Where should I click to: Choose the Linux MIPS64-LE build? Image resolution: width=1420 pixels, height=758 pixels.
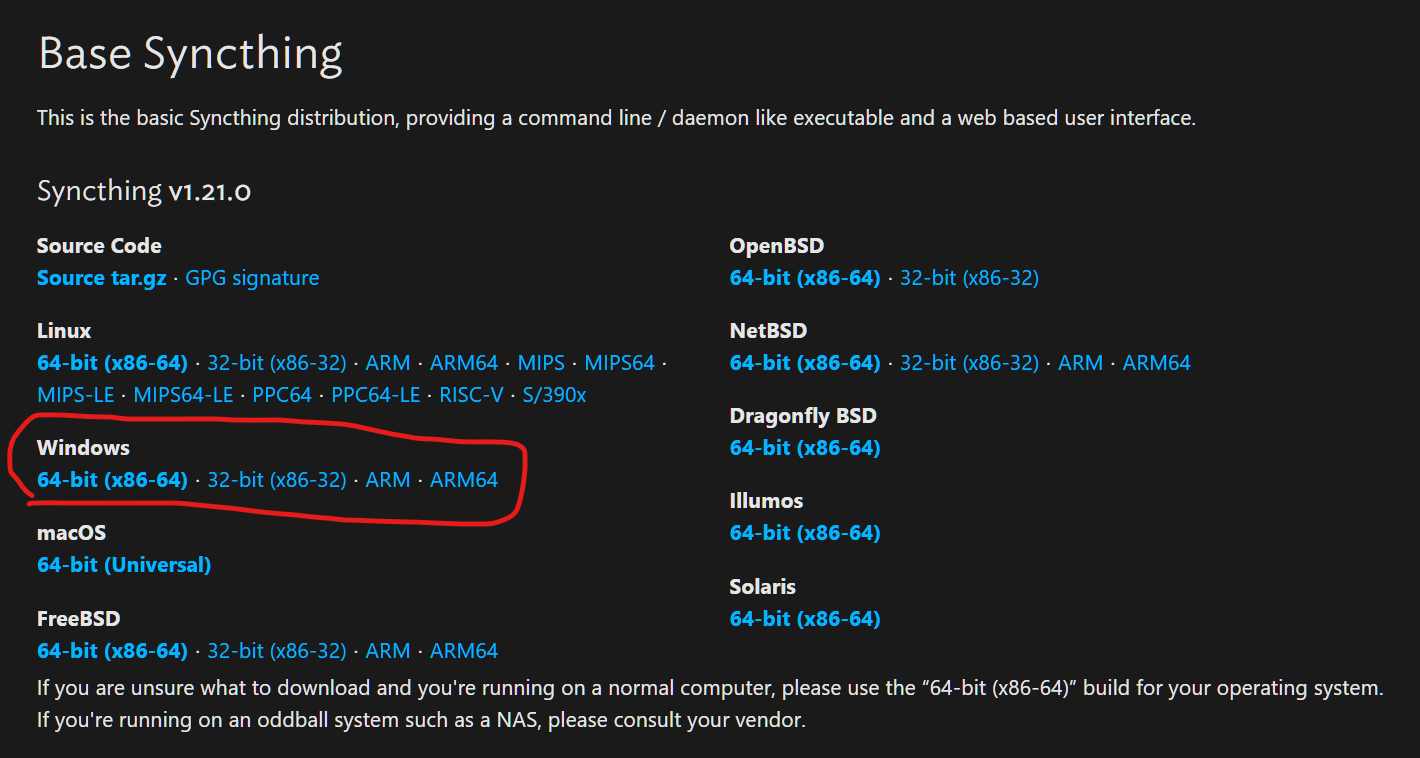tap(183, 395)
